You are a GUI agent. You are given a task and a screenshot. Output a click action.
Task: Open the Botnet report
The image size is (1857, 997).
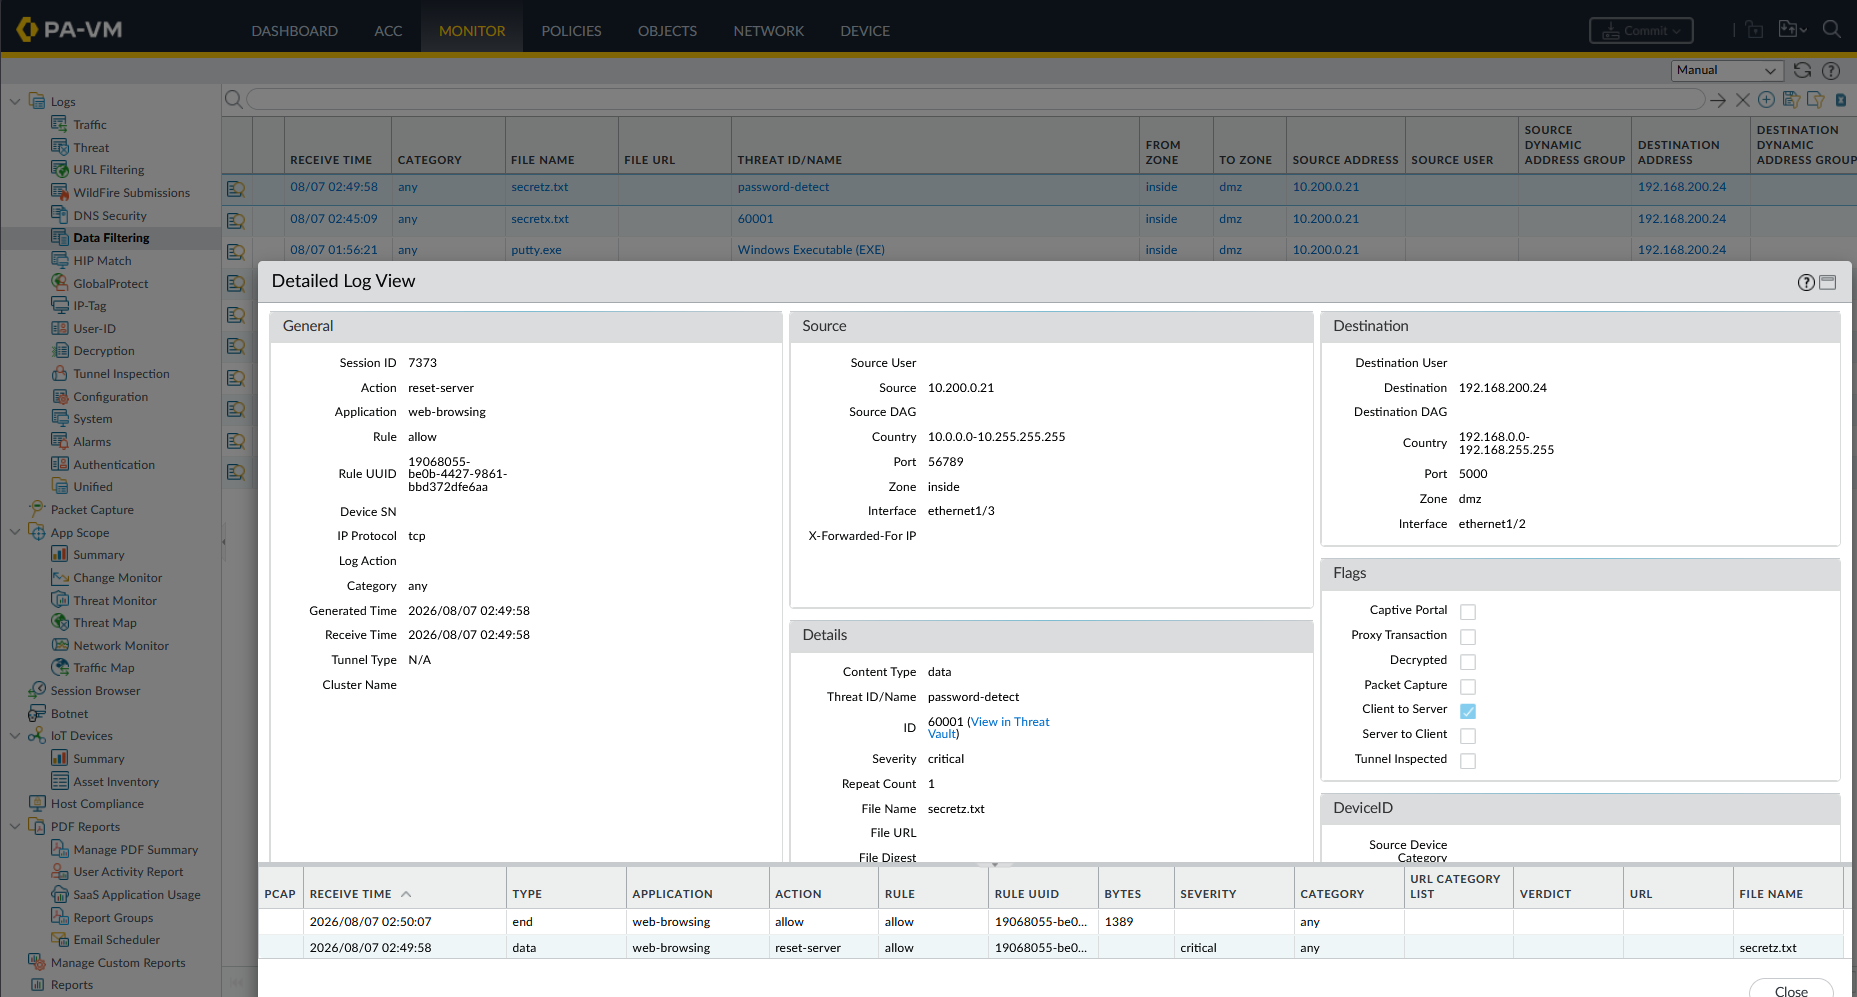click(69, 714)
